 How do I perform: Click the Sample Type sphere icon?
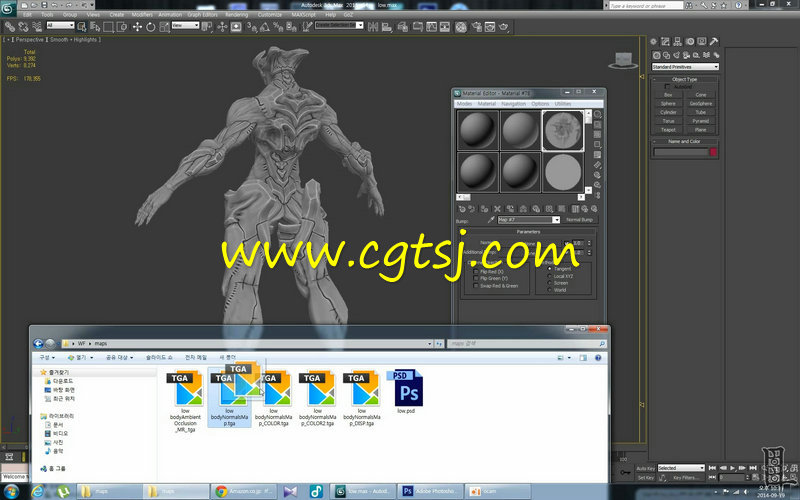597,115
